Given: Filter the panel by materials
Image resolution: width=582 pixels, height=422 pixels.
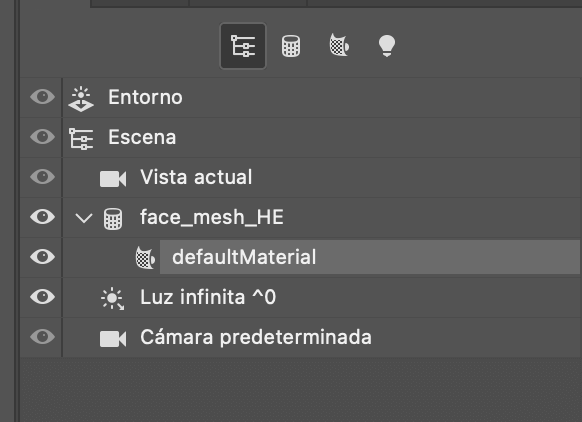Looking at the screenshot, I should [339, 45].
